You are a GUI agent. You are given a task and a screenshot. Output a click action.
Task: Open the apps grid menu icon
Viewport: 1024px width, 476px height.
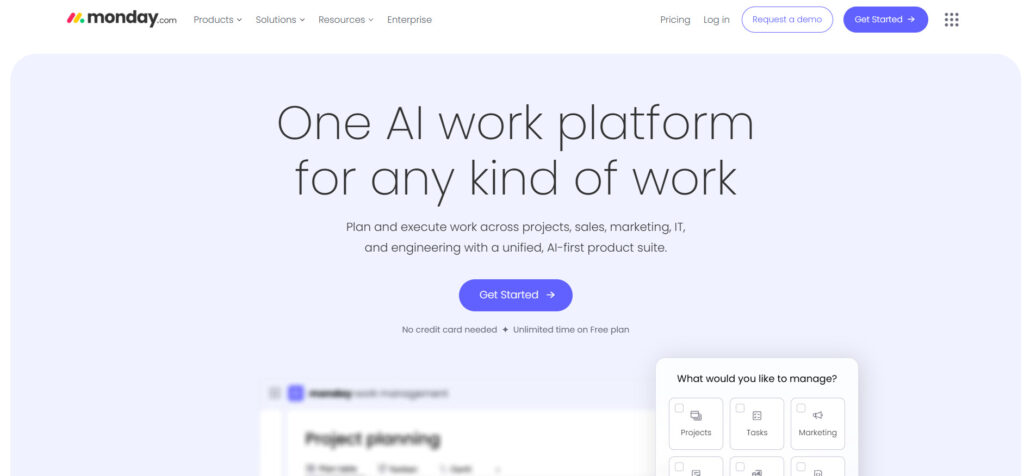point(951,20)
